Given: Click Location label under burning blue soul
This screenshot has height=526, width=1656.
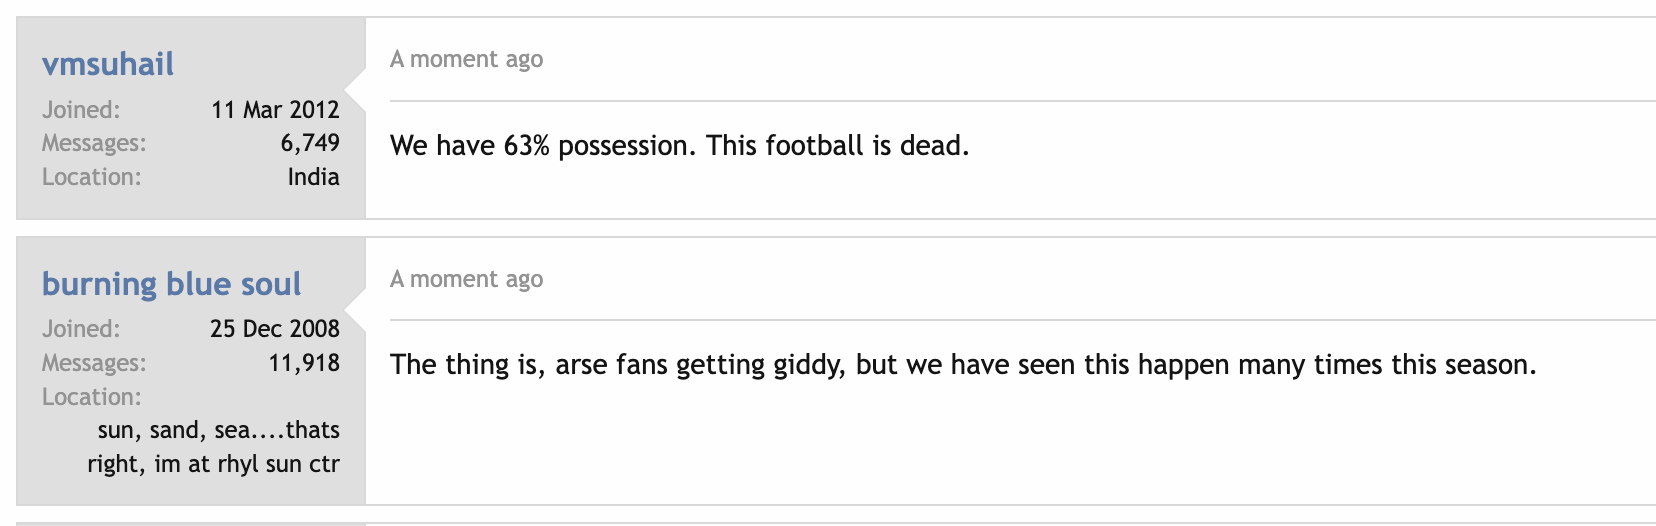Looking at the screenshot, I should click(92, 397).
